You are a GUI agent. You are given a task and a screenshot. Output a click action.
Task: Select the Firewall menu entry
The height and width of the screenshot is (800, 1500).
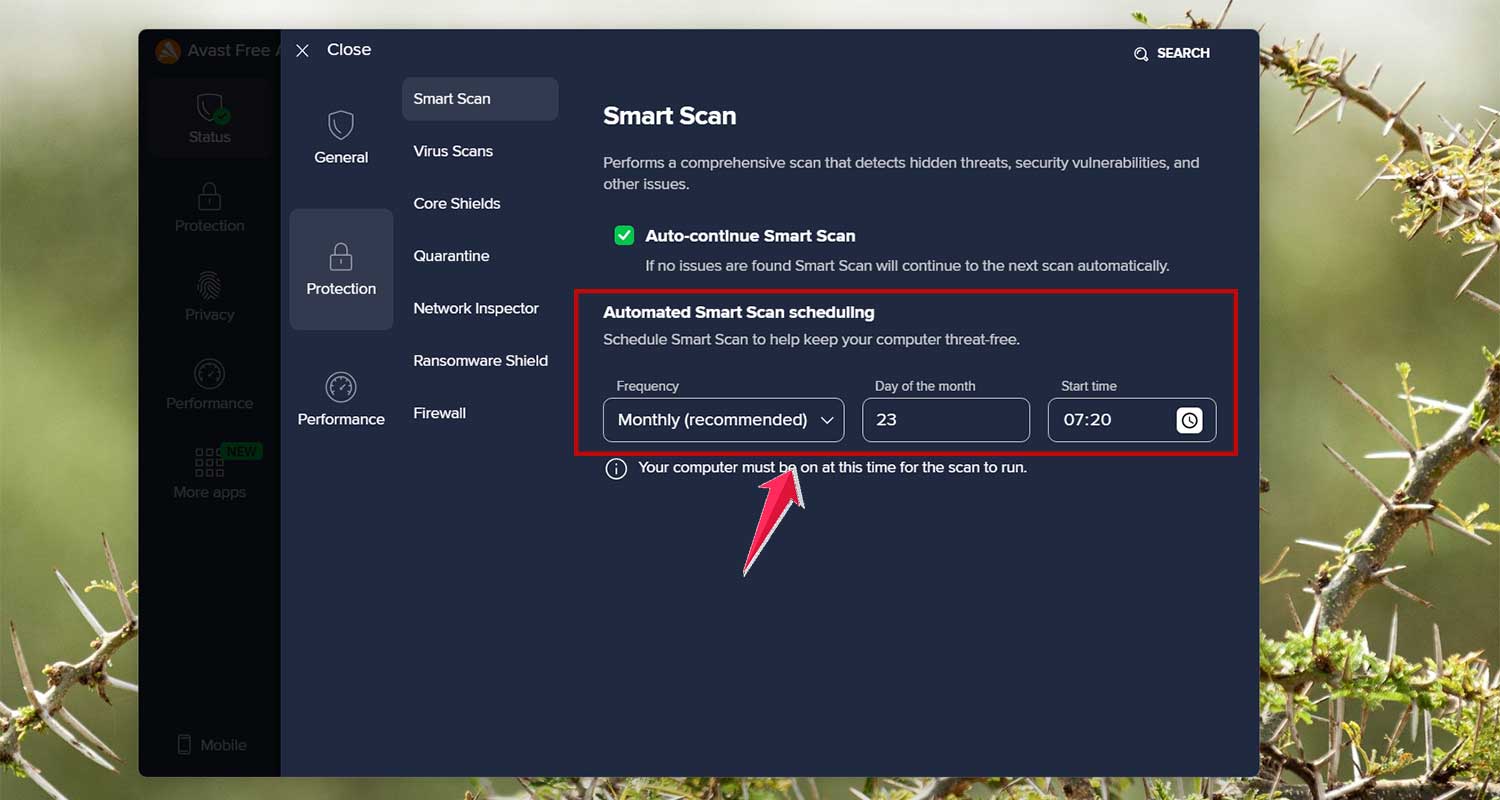click(x=439, y=412)
